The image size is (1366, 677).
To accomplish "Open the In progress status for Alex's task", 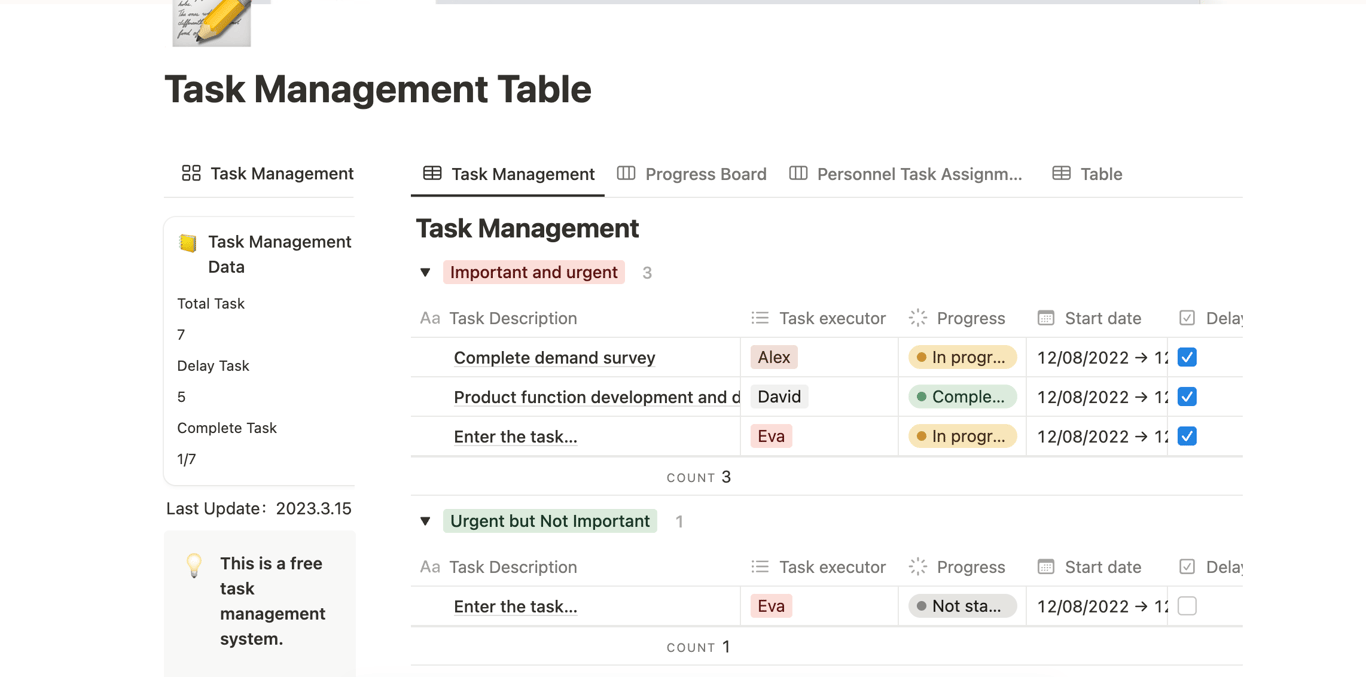I will (x=962, y=357).
